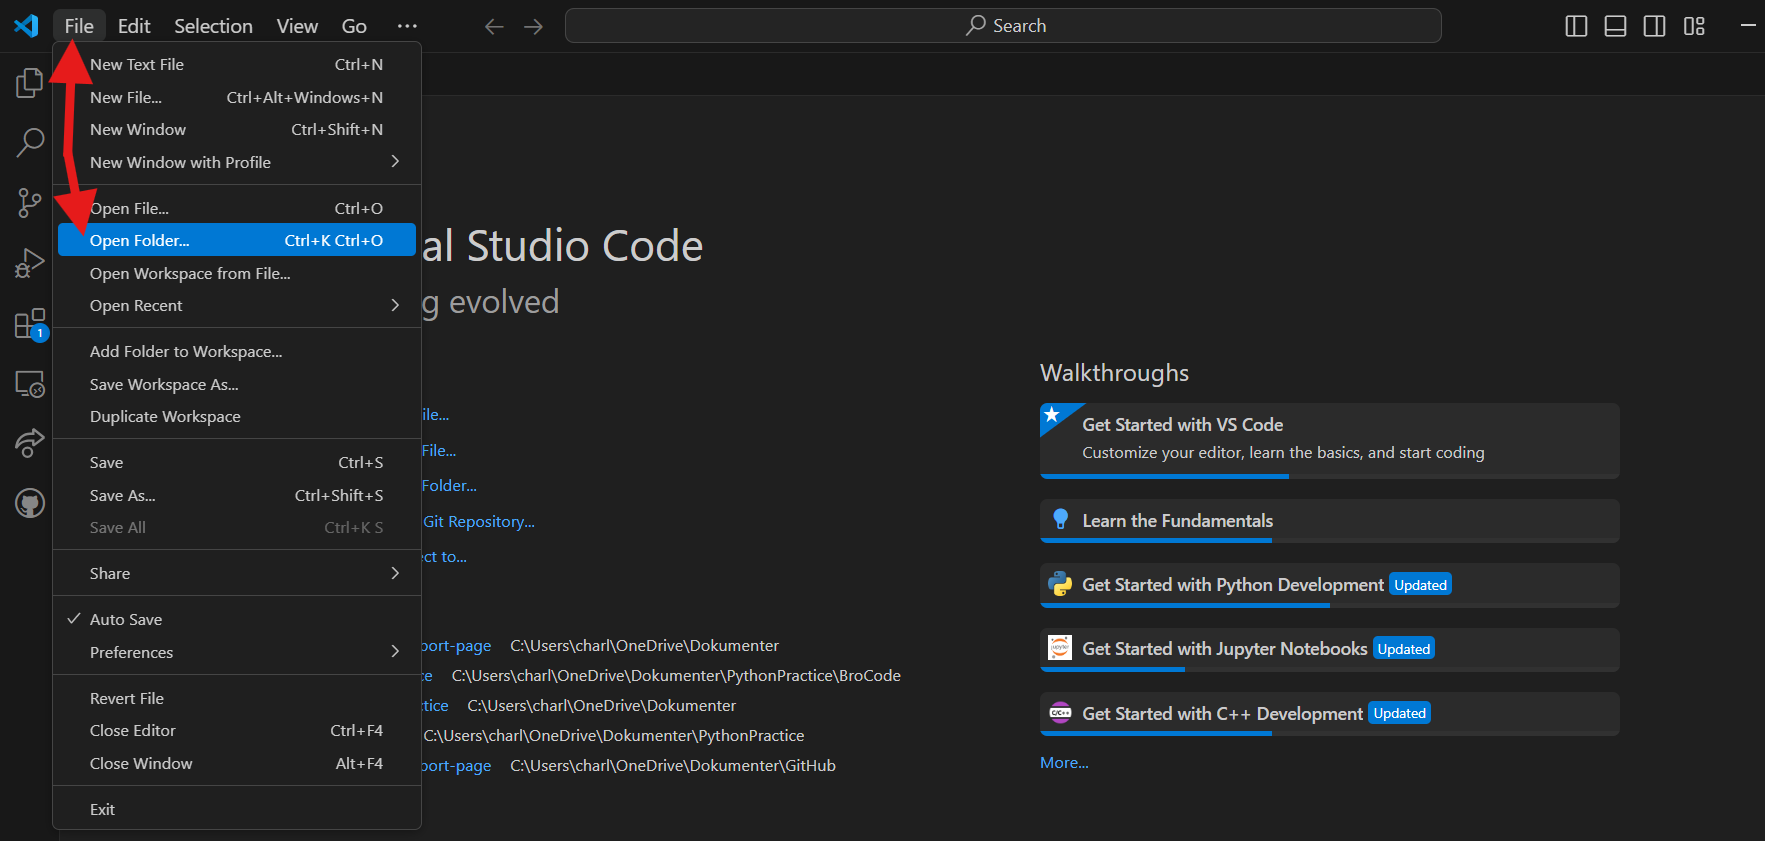Click the lightbulb Learn the Fundamentals icon
The image size is (1765, 841).
(1060, 520)
